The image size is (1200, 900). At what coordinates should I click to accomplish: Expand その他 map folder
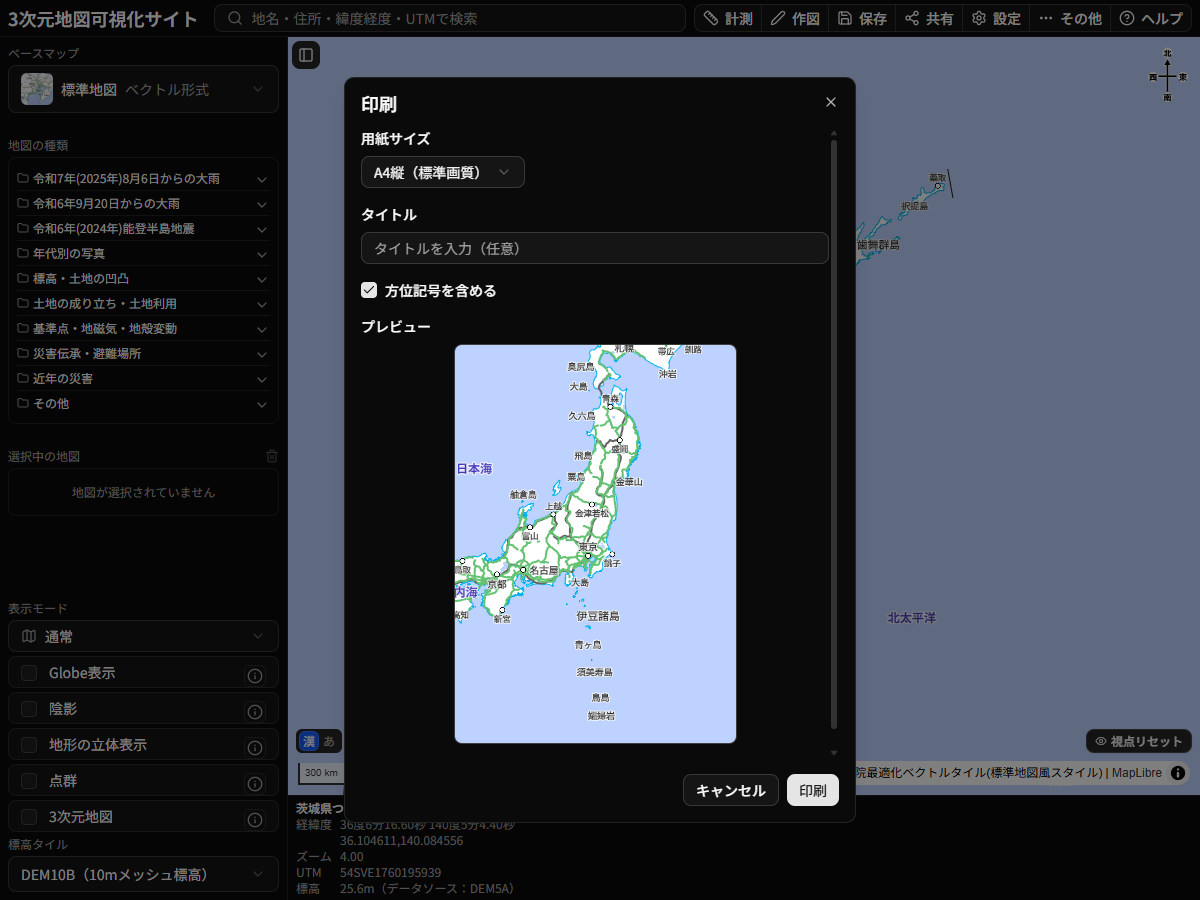(x=143, y=403)
